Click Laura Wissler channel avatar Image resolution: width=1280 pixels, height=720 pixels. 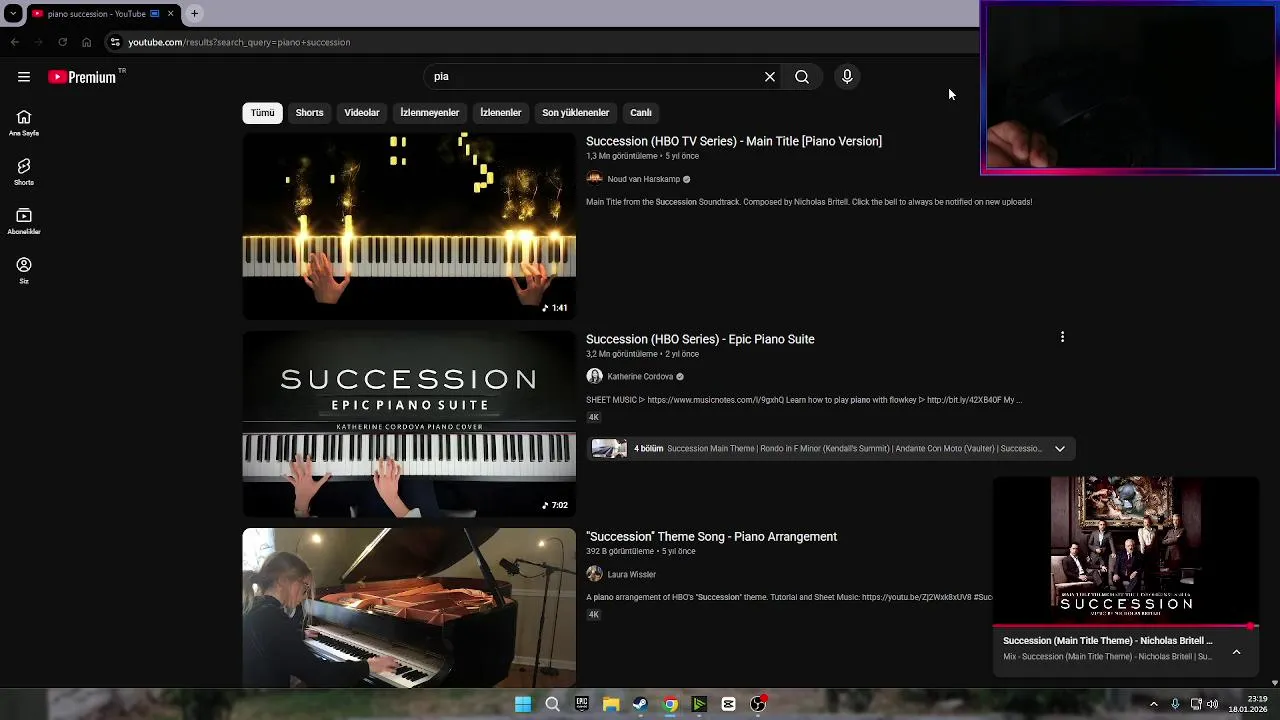pyautogui.click(x=594, y=574)
